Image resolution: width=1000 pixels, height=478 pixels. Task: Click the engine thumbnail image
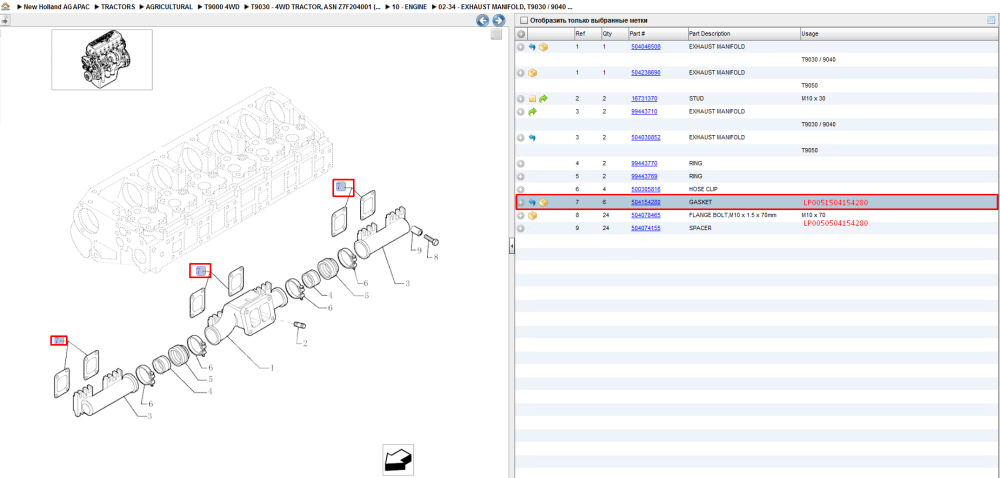click(102, 59)
